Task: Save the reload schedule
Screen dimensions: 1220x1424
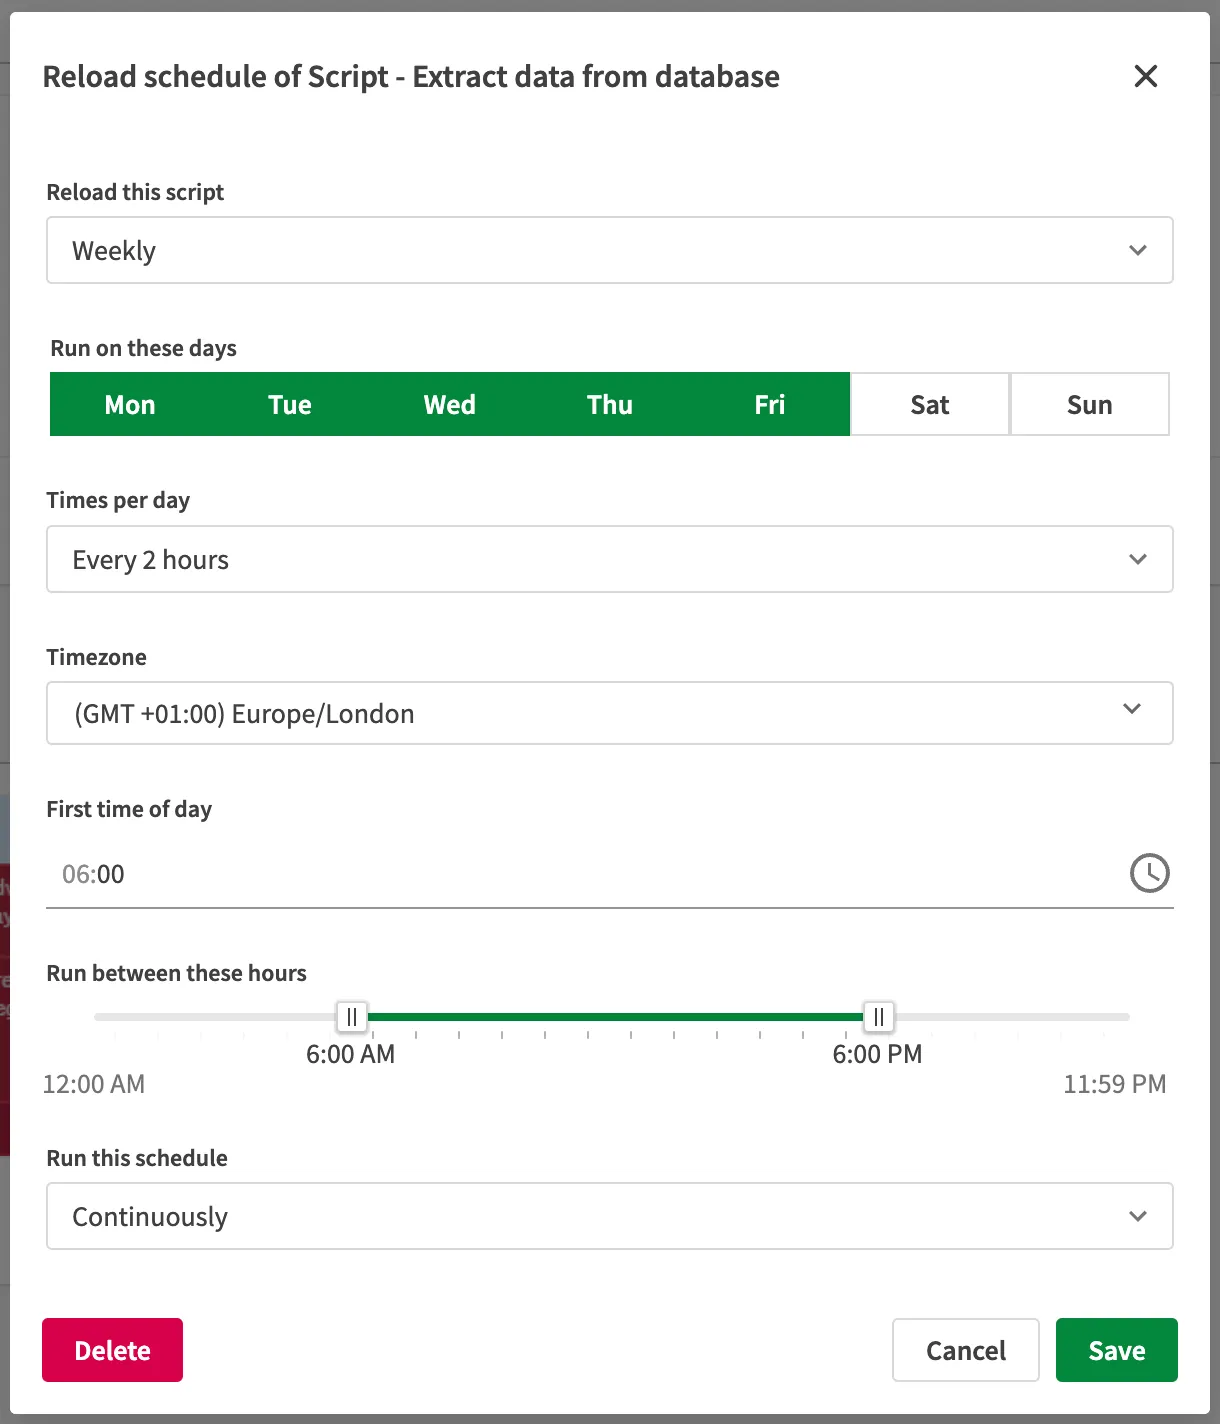Action: coord(1116,1349)
